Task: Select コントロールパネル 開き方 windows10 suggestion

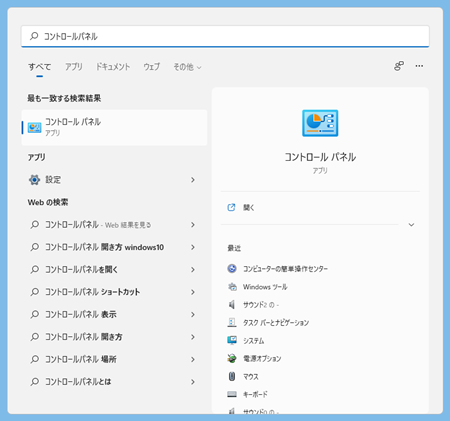Action: coord(114,247)
